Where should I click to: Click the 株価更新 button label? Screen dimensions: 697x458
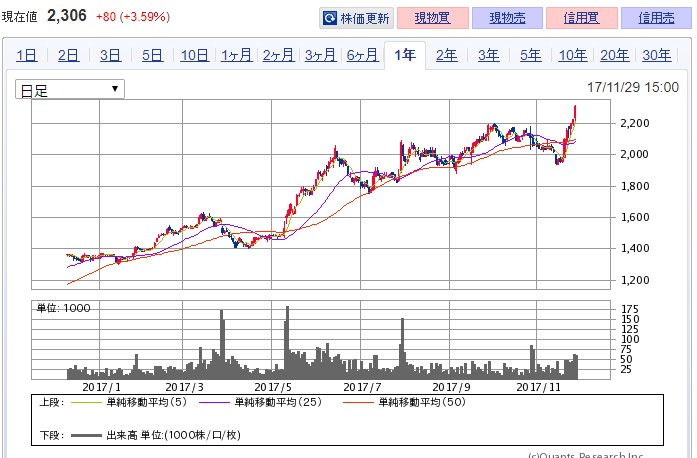point(365,18)
